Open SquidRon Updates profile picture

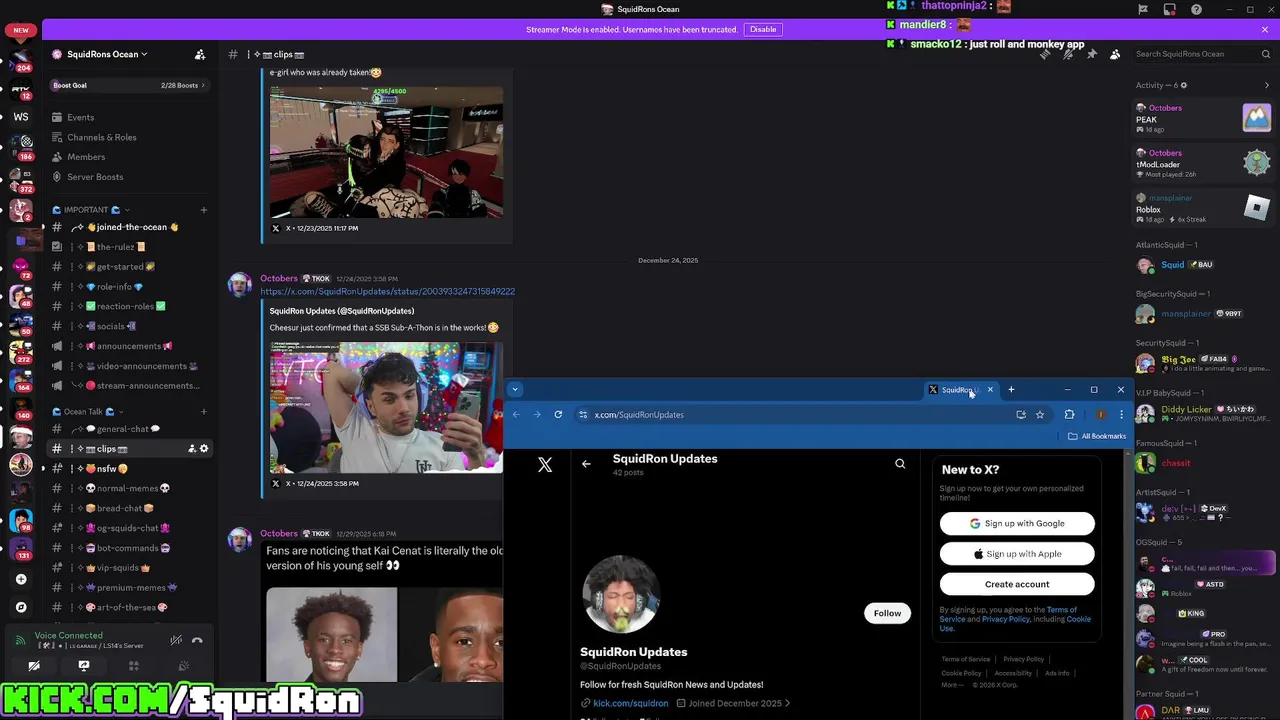[621, 595]
